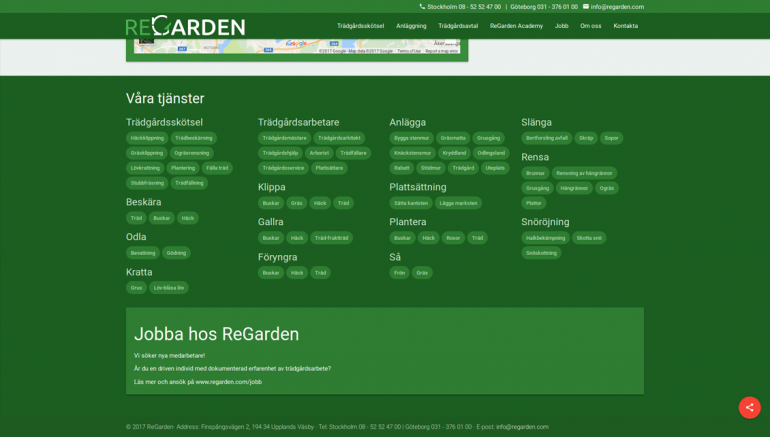The width and height of the screenshot is (770, 437).
Task: Select Rosor under Plantera
Action: [x=453, y=238]
